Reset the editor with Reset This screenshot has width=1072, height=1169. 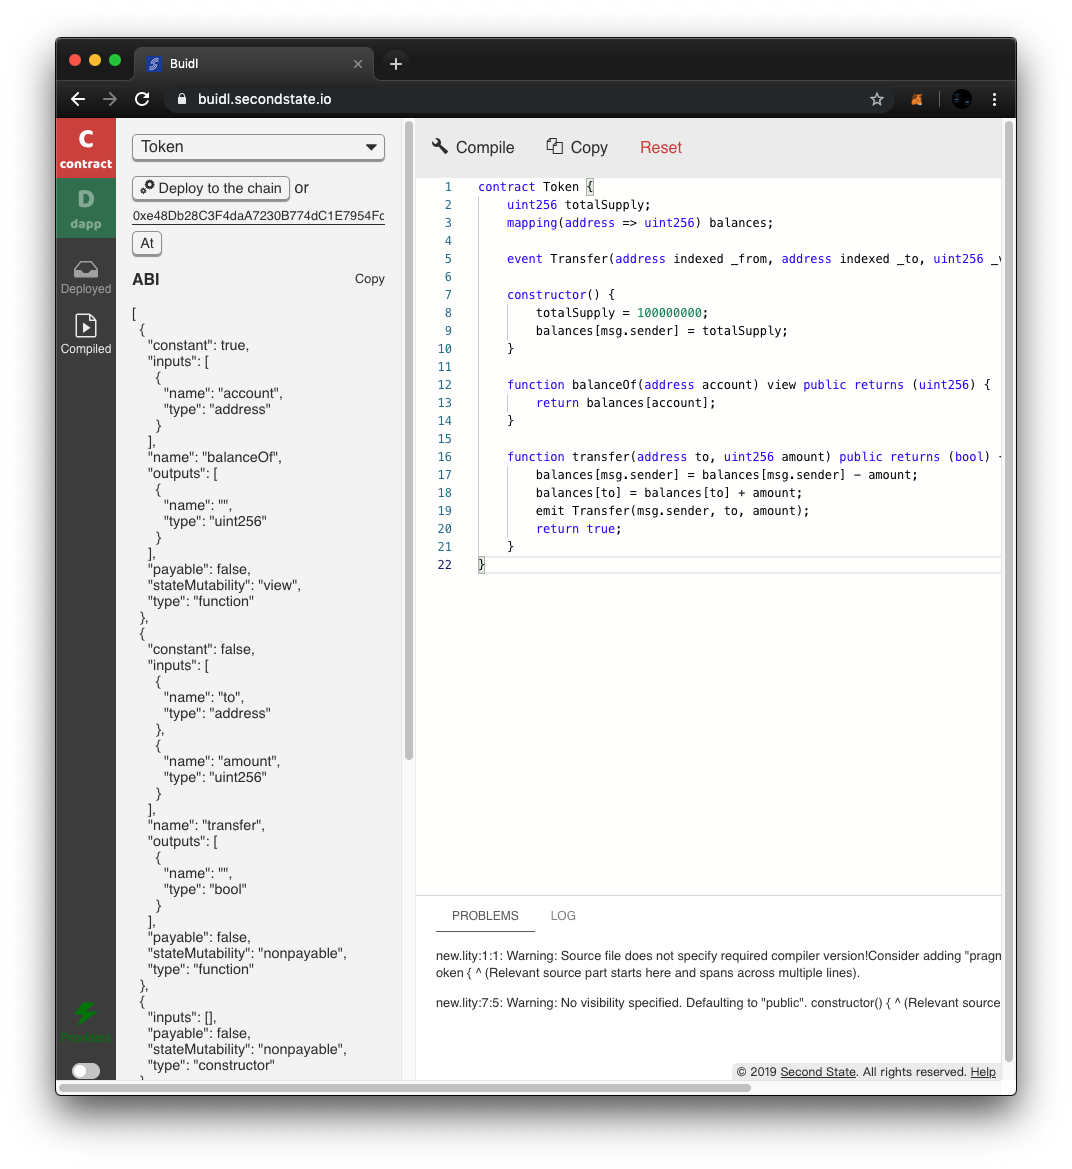660,147
